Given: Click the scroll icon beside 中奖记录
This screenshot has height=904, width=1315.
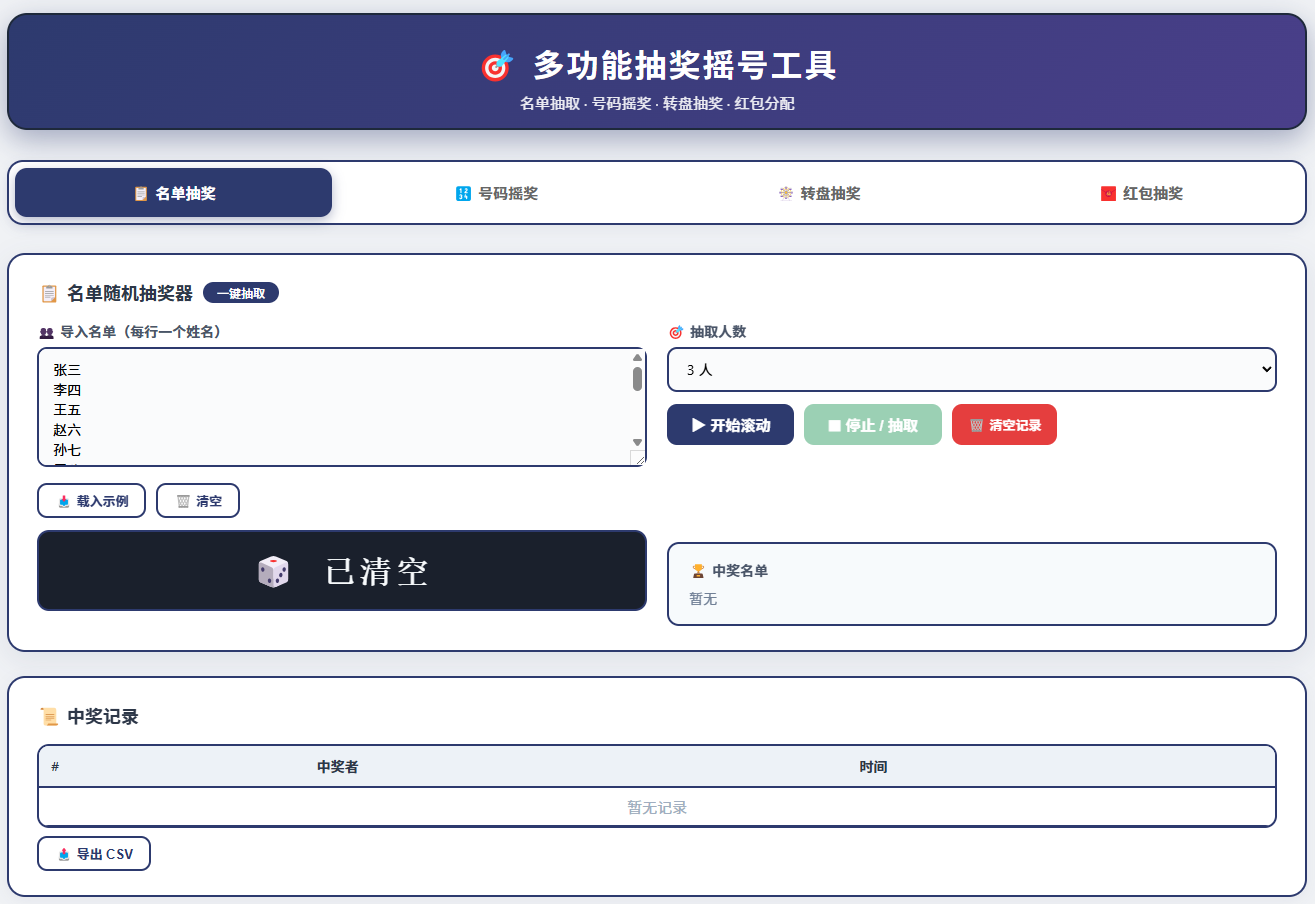Looking at the screenshot, I should [49, 717].
